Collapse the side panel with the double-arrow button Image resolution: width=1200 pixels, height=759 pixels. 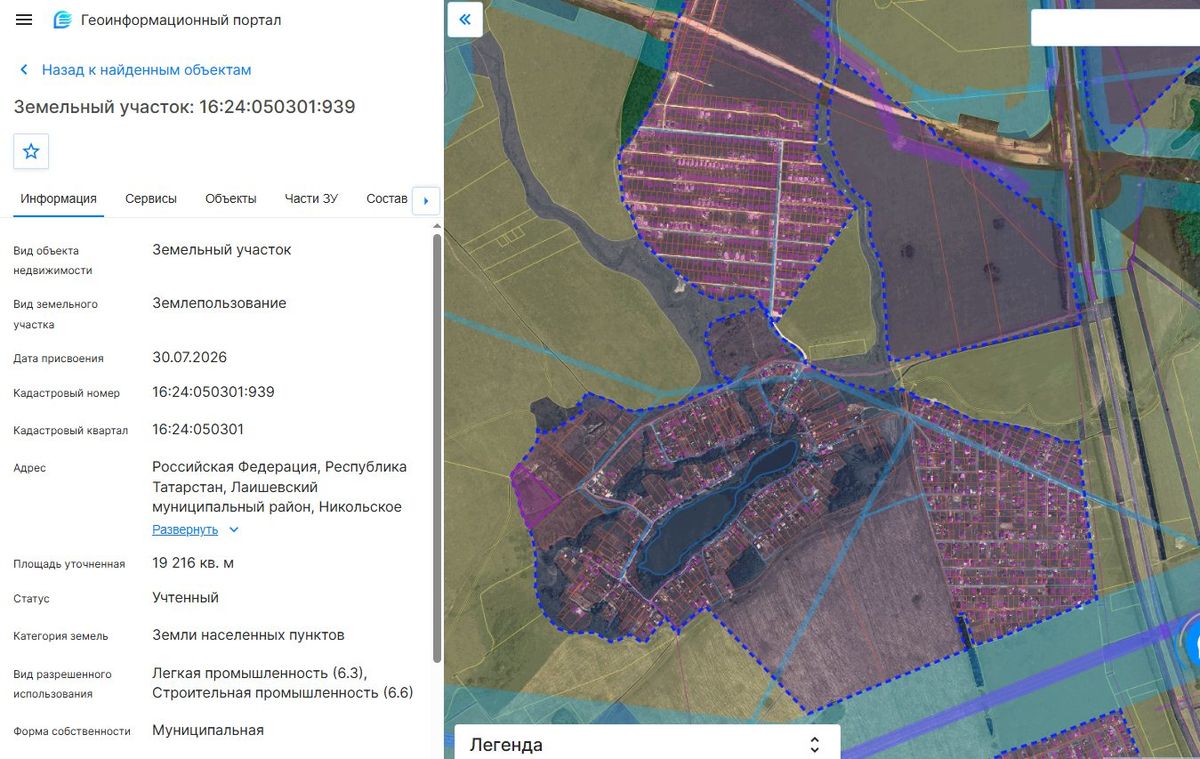click(x=465, y=19)
